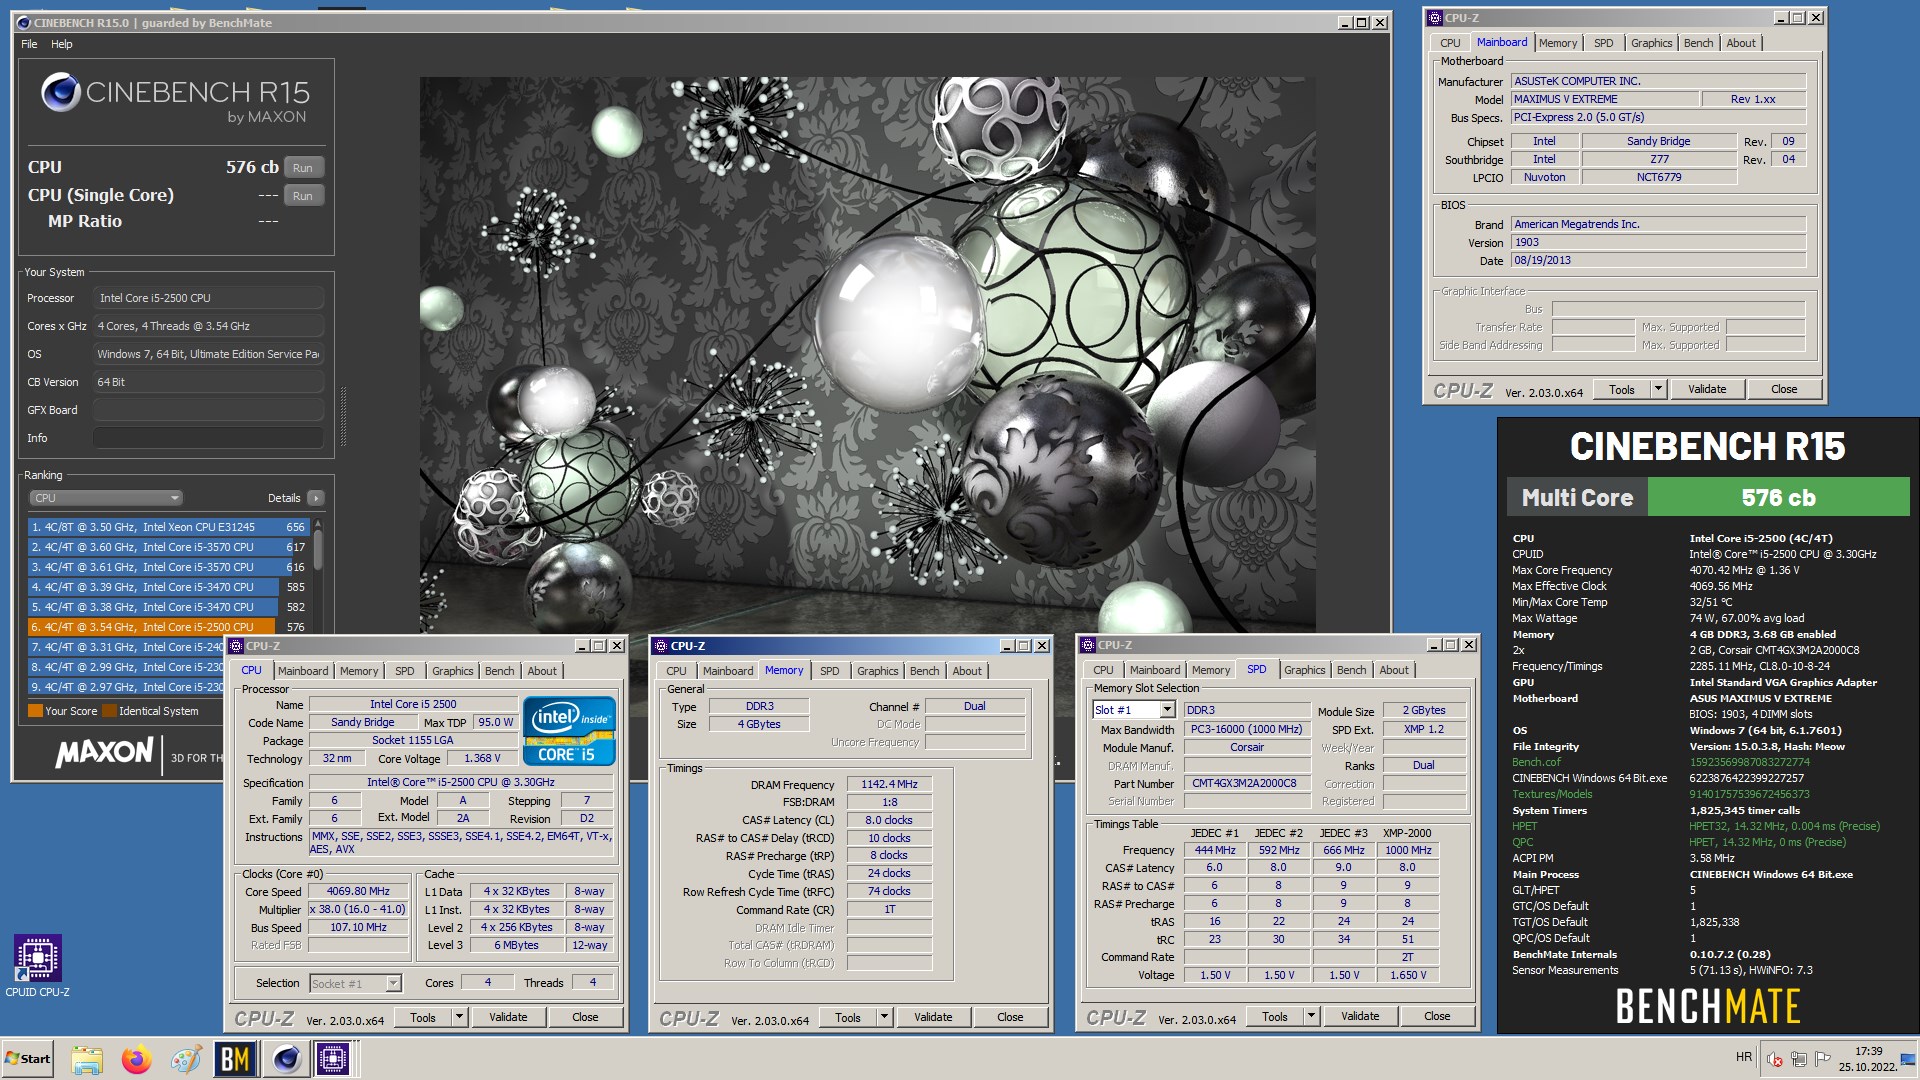Click the CPU-Z Mainboard window title icon
The width and height of the screenshot is (1920, 1080).
[1434, 17]
